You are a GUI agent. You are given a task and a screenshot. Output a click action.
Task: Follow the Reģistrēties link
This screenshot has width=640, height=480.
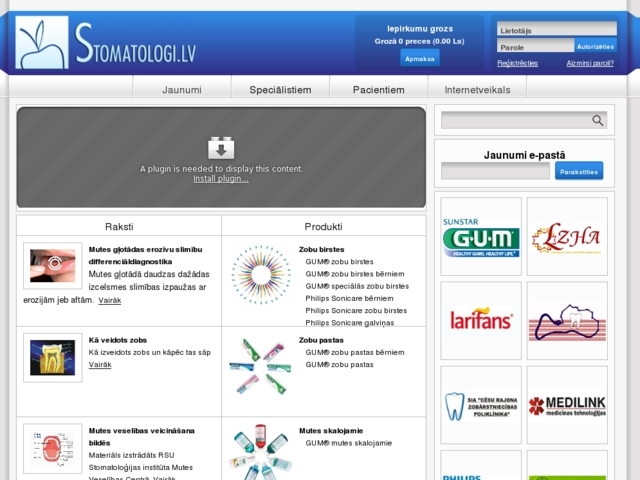[x=517, y=63]
